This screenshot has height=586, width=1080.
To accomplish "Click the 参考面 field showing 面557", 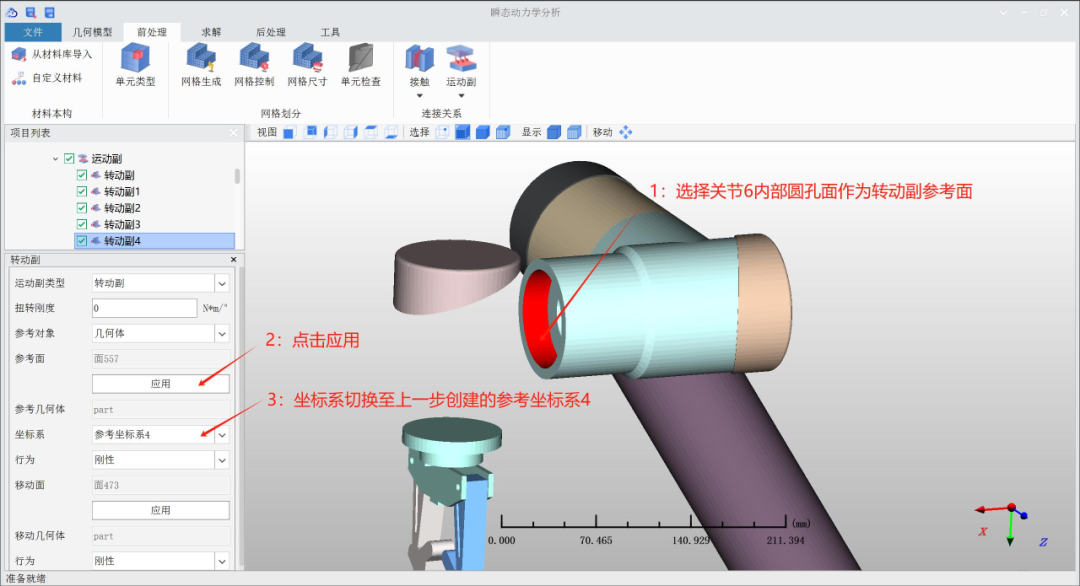I will pos(160,359).
